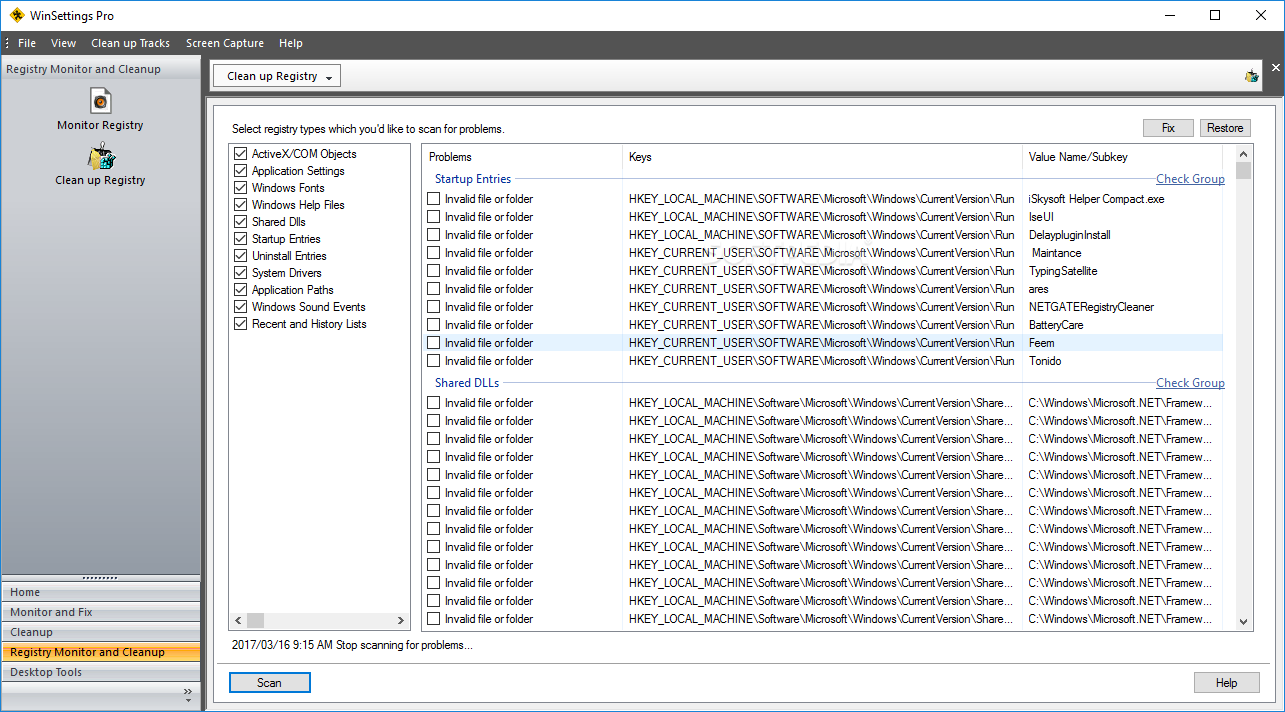Click the WinSettings Pro title bar icon
Screen dimensions: 1285x712
pos(16,15)
